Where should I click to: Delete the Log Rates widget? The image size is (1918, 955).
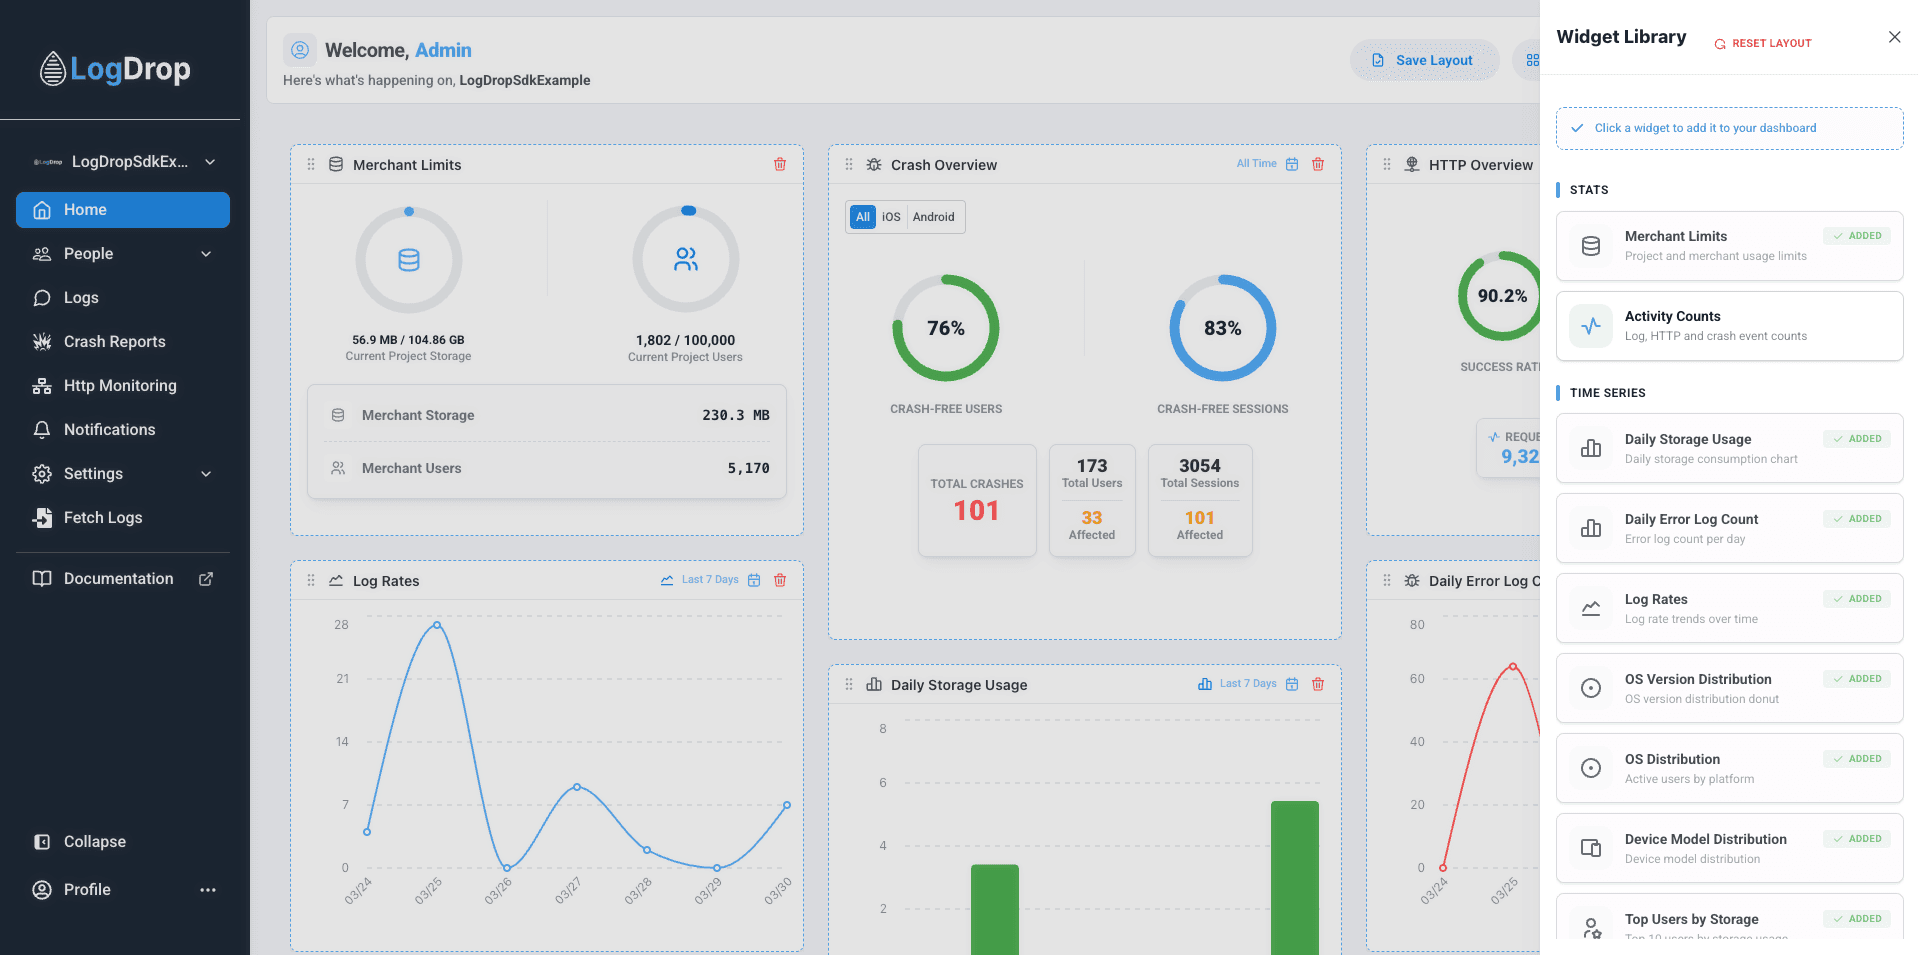click(x=780, y=581)
